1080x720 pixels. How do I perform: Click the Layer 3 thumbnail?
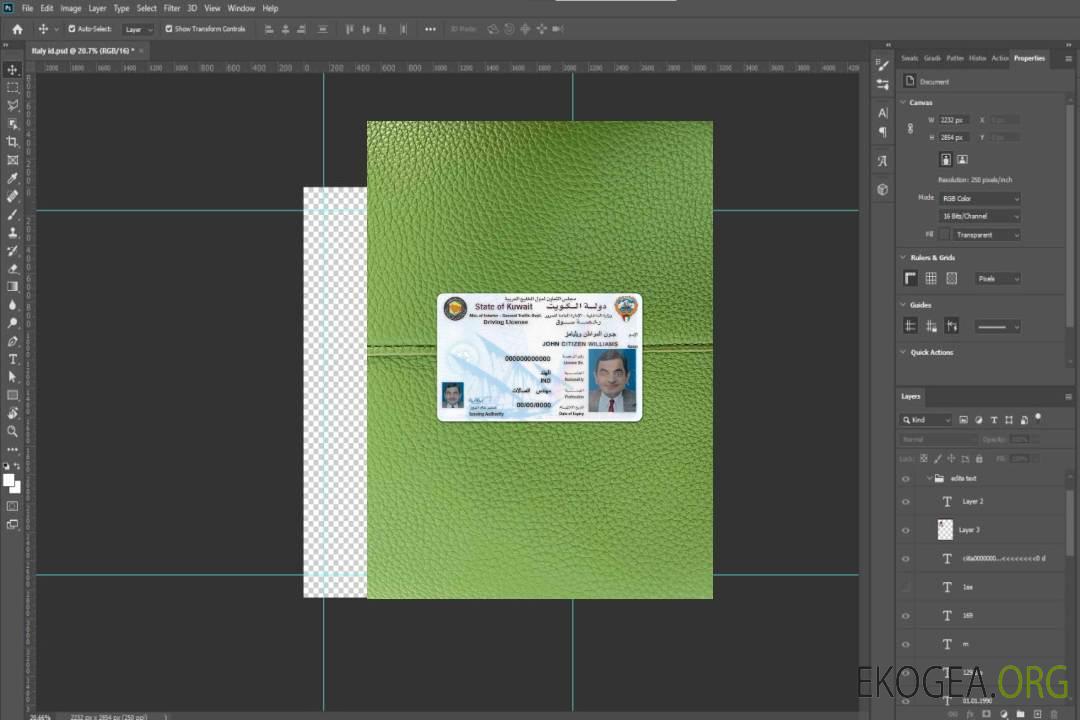click(x=946, y=530)
